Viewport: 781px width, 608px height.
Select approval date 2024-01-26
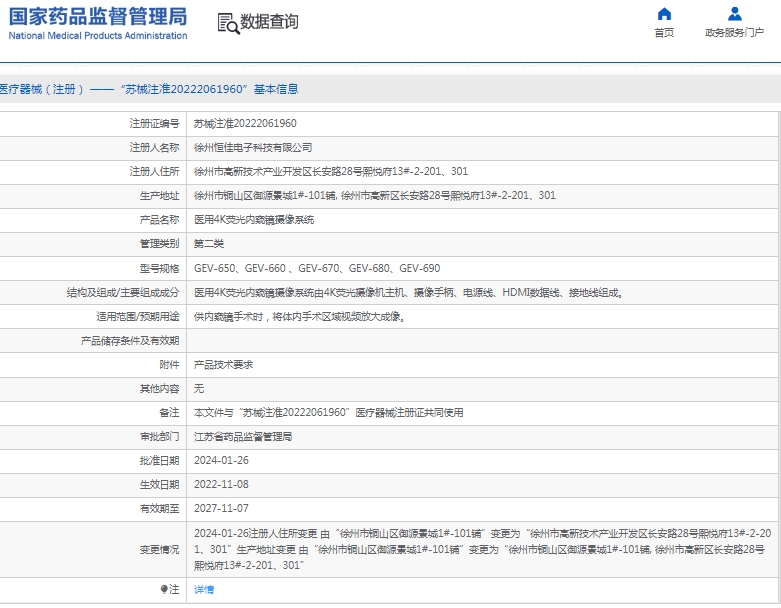(221, 460)
